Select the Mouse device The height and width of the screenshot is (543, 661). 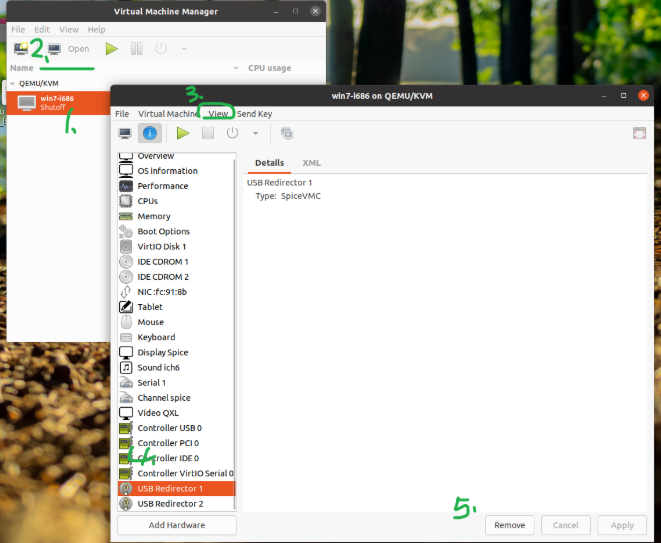coord(176,322)
